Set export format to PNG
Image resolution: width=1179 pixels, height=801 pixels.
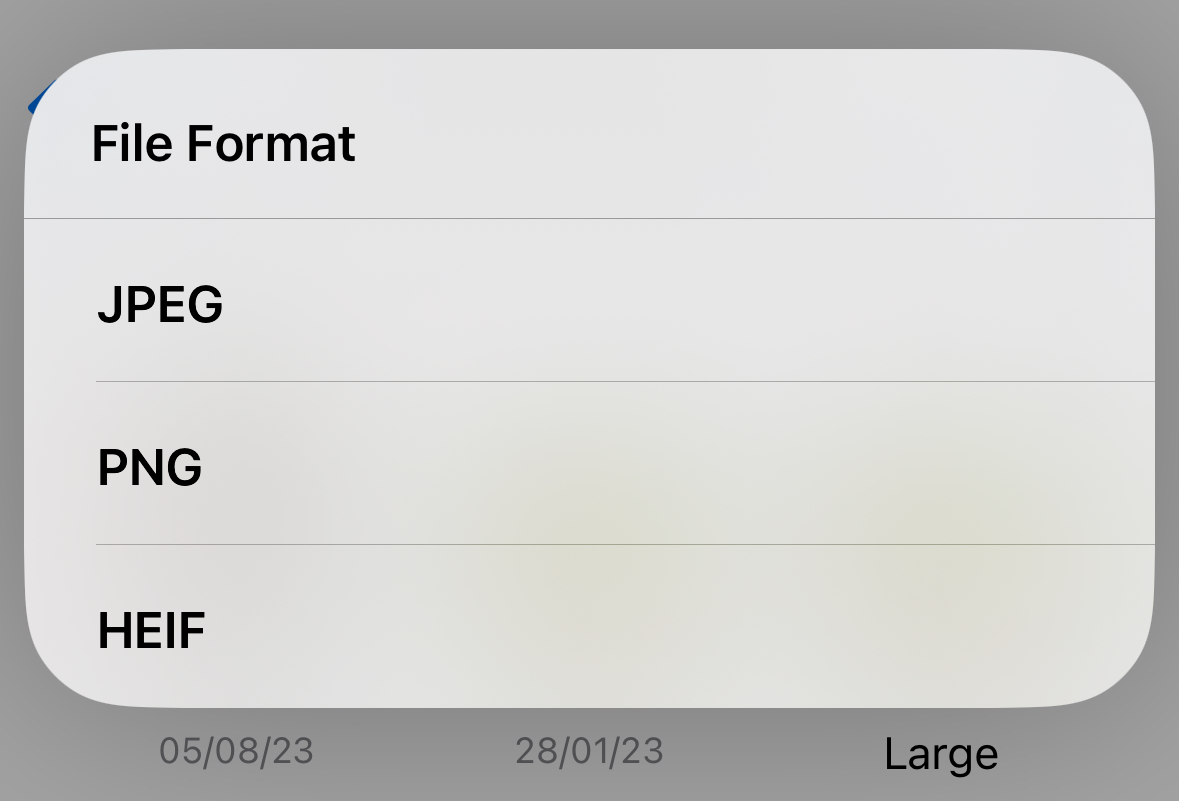(x=590, y=463)
